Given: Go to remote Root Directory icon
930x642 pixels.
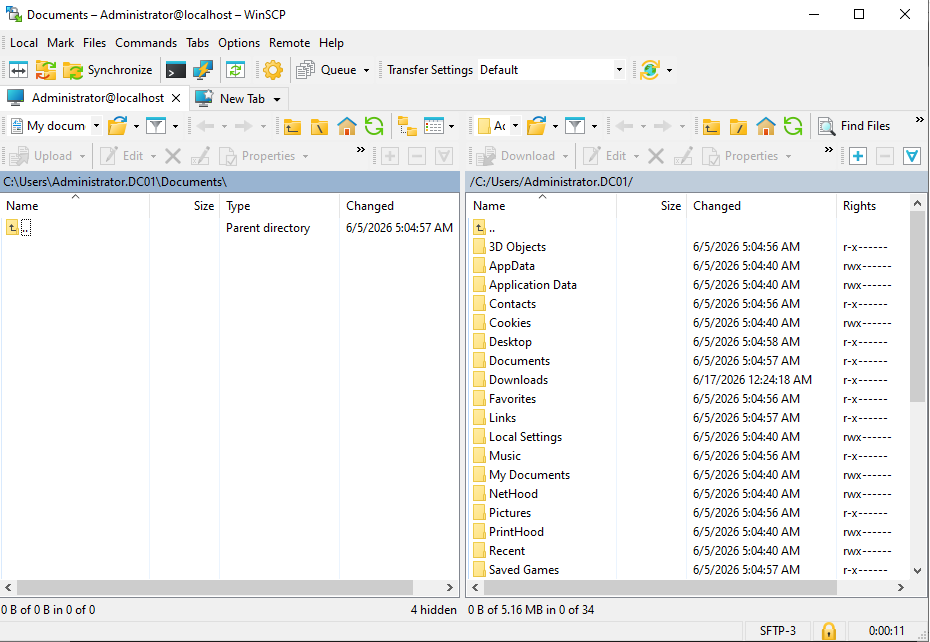Looking at the screenshot, I should [738, 126].
